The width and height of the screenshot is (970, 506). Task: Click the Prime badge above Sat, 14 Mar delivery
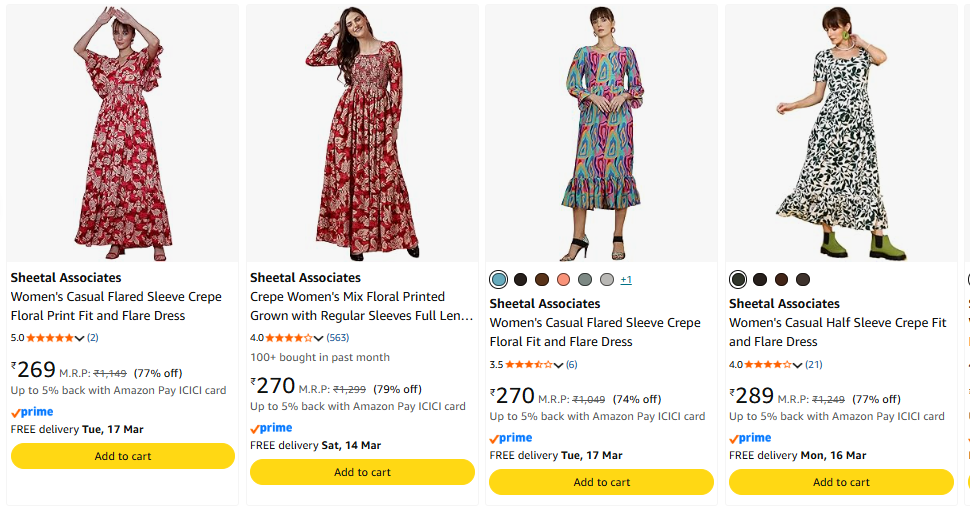pyautogui.click(x=271, y=428)
